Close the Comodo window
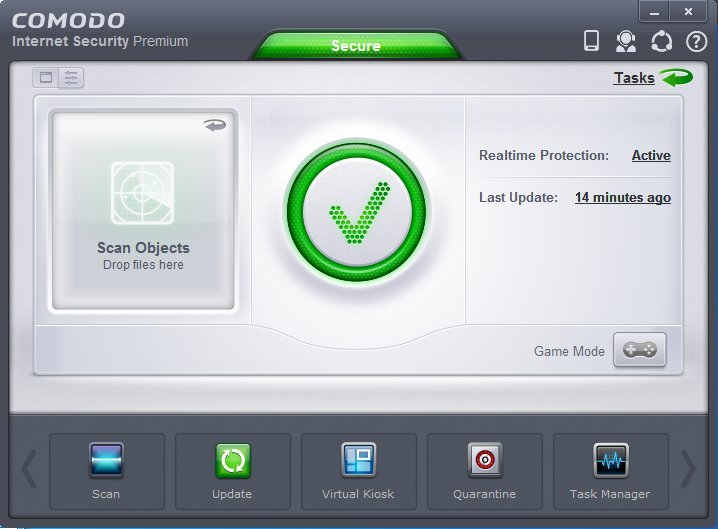Viewport: 718px width, 529px height. (x=688, y=12)
